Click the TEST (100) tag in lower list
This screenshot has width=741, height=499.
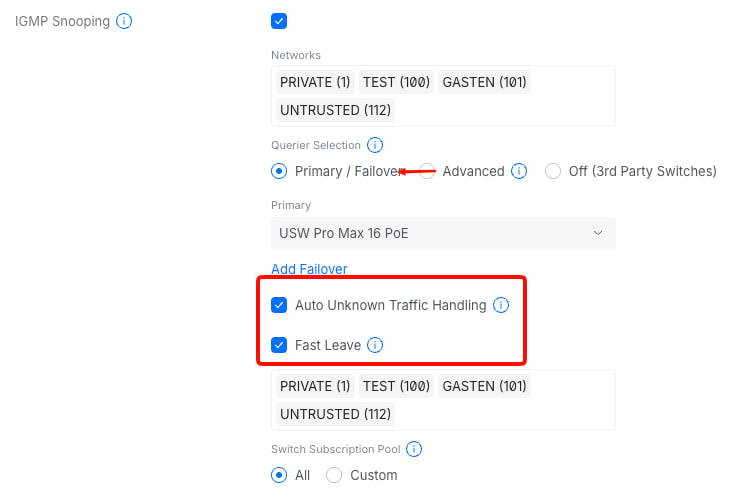point(396,386)
